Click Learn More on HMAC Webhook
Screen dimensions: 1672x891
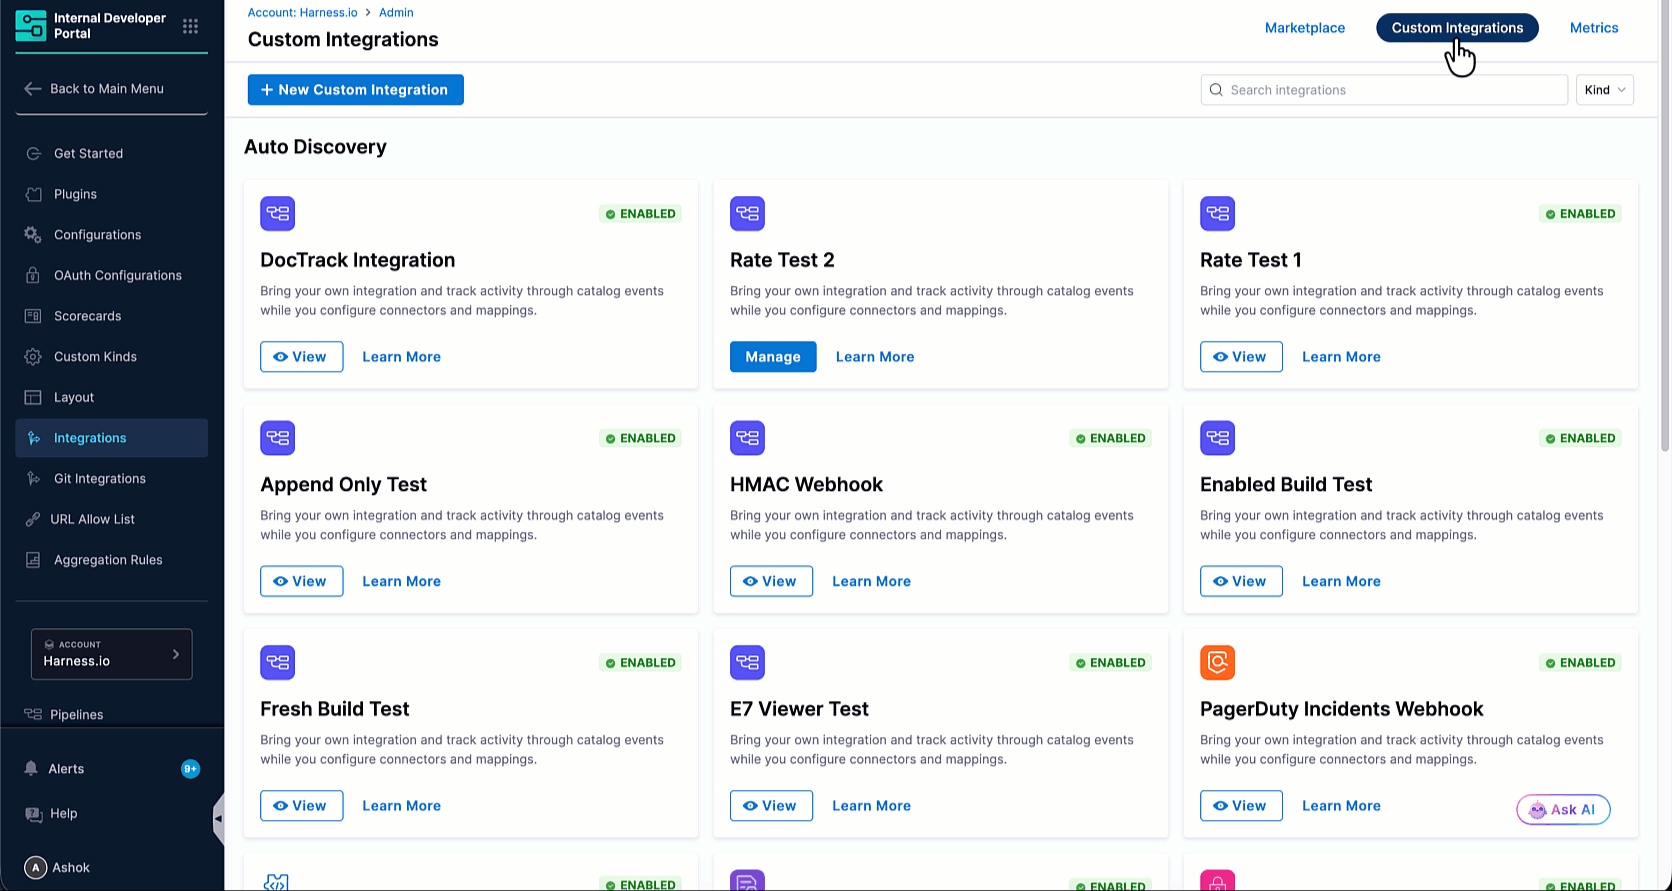pyautogui.click(x=871, y=581)
